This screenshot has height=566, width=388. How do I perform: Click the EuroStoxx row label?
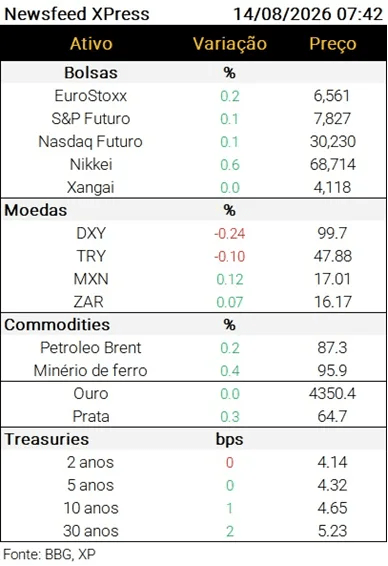pyautogui.click(x=91, y=96)
